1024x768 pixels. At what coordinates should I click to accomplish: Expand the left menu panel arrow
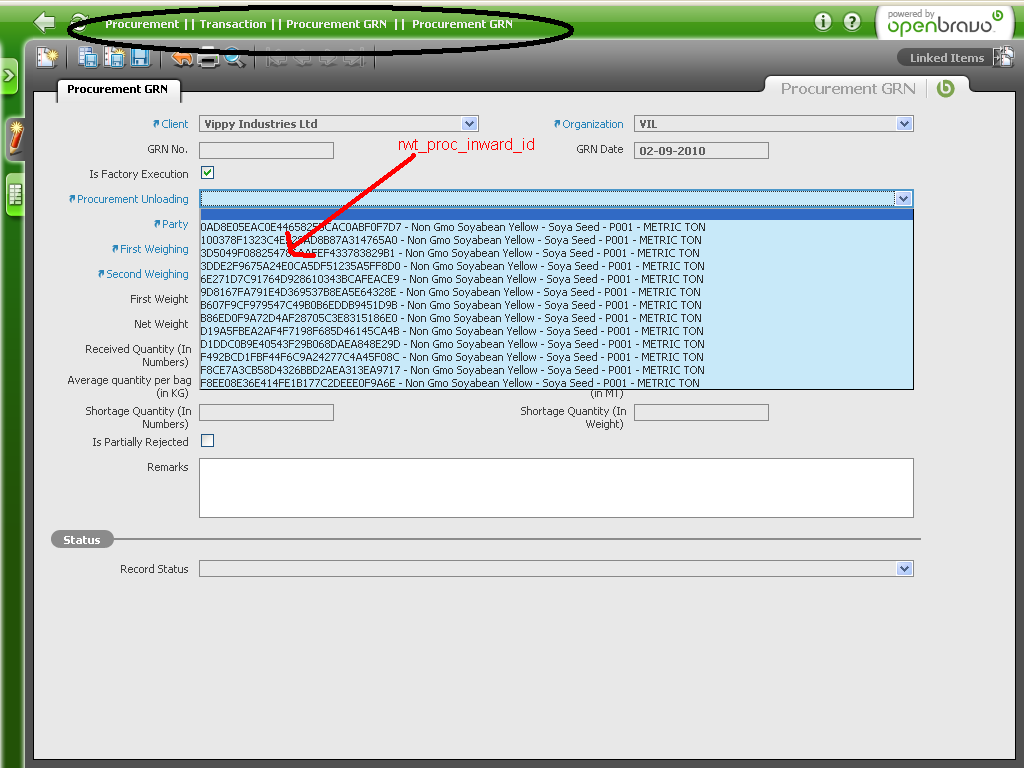[8, 76]
